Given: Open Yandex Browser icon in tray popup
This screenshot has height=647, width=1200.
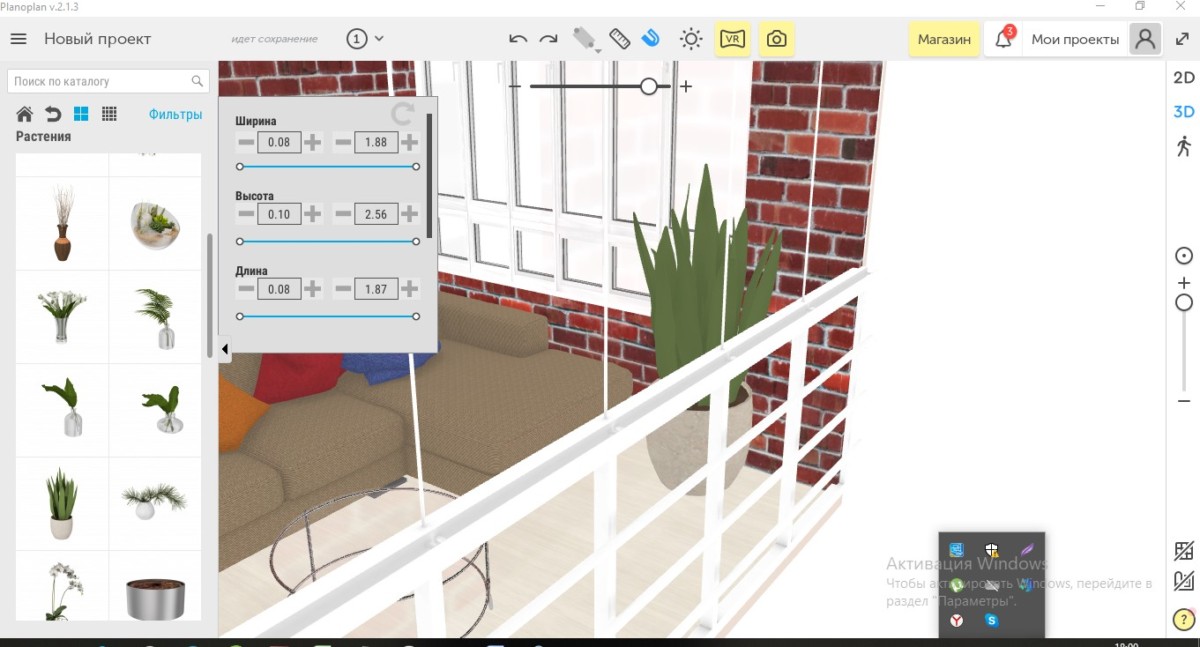Looking at the screenshot, I should (957, 620).
